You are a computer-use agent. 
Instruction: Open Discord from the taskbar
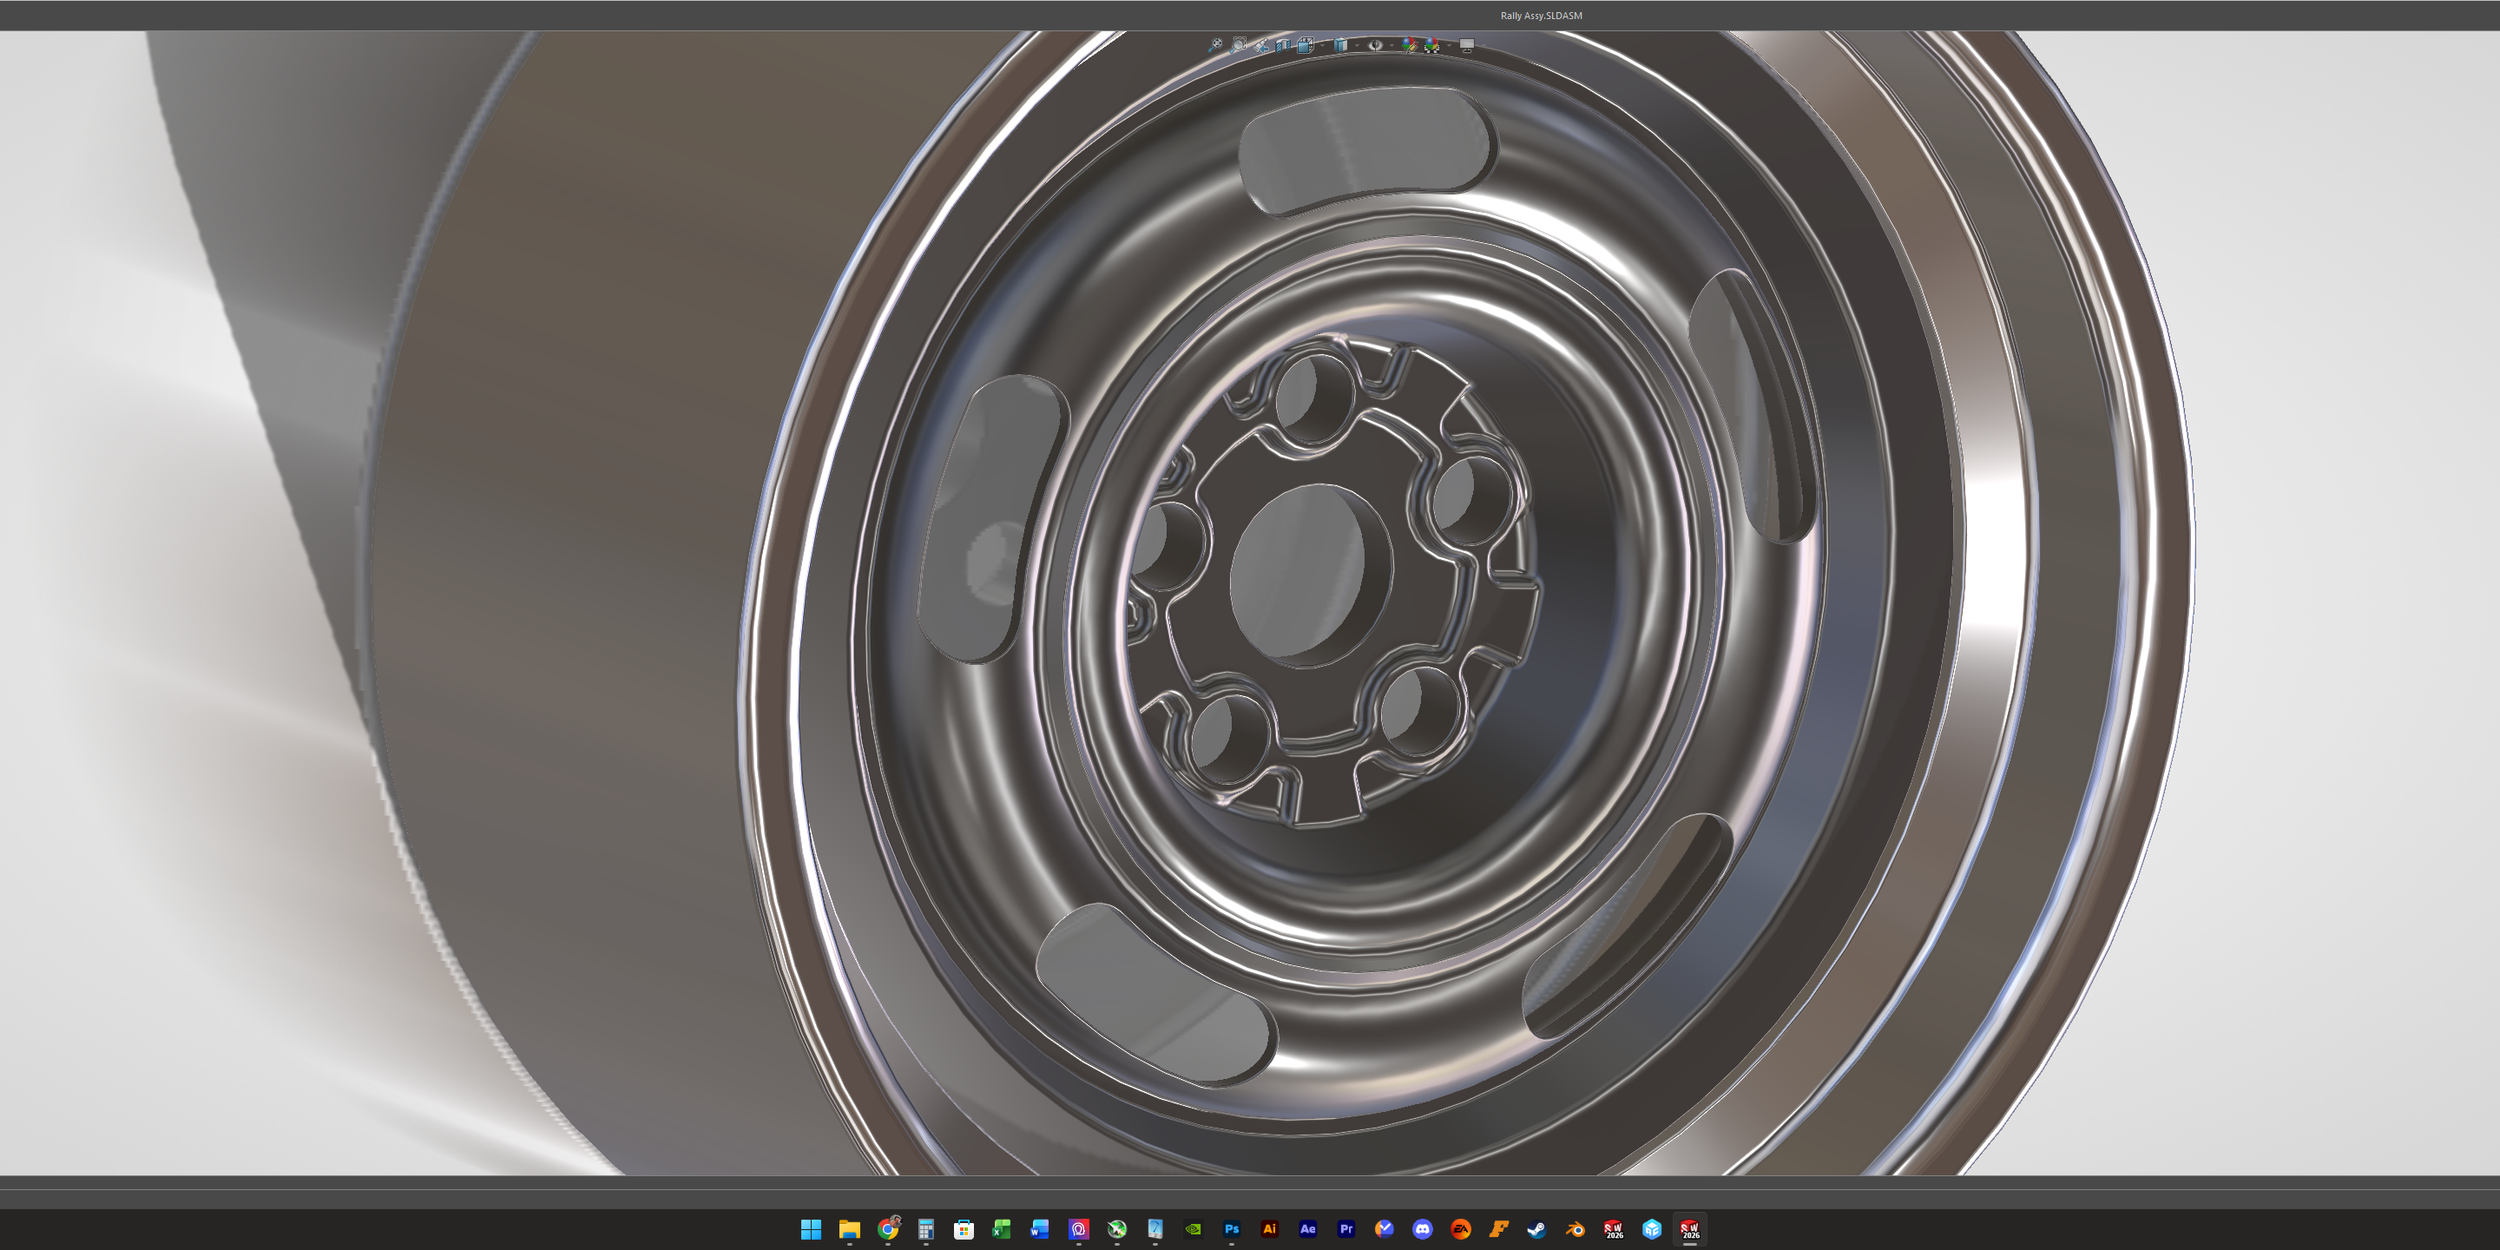coord(1422,1229)
